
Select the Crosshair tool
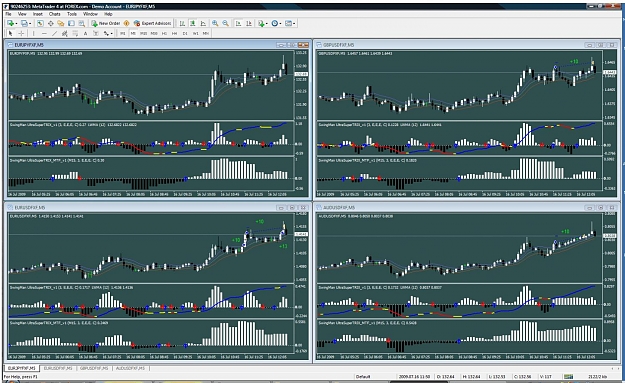pos(21,33)
